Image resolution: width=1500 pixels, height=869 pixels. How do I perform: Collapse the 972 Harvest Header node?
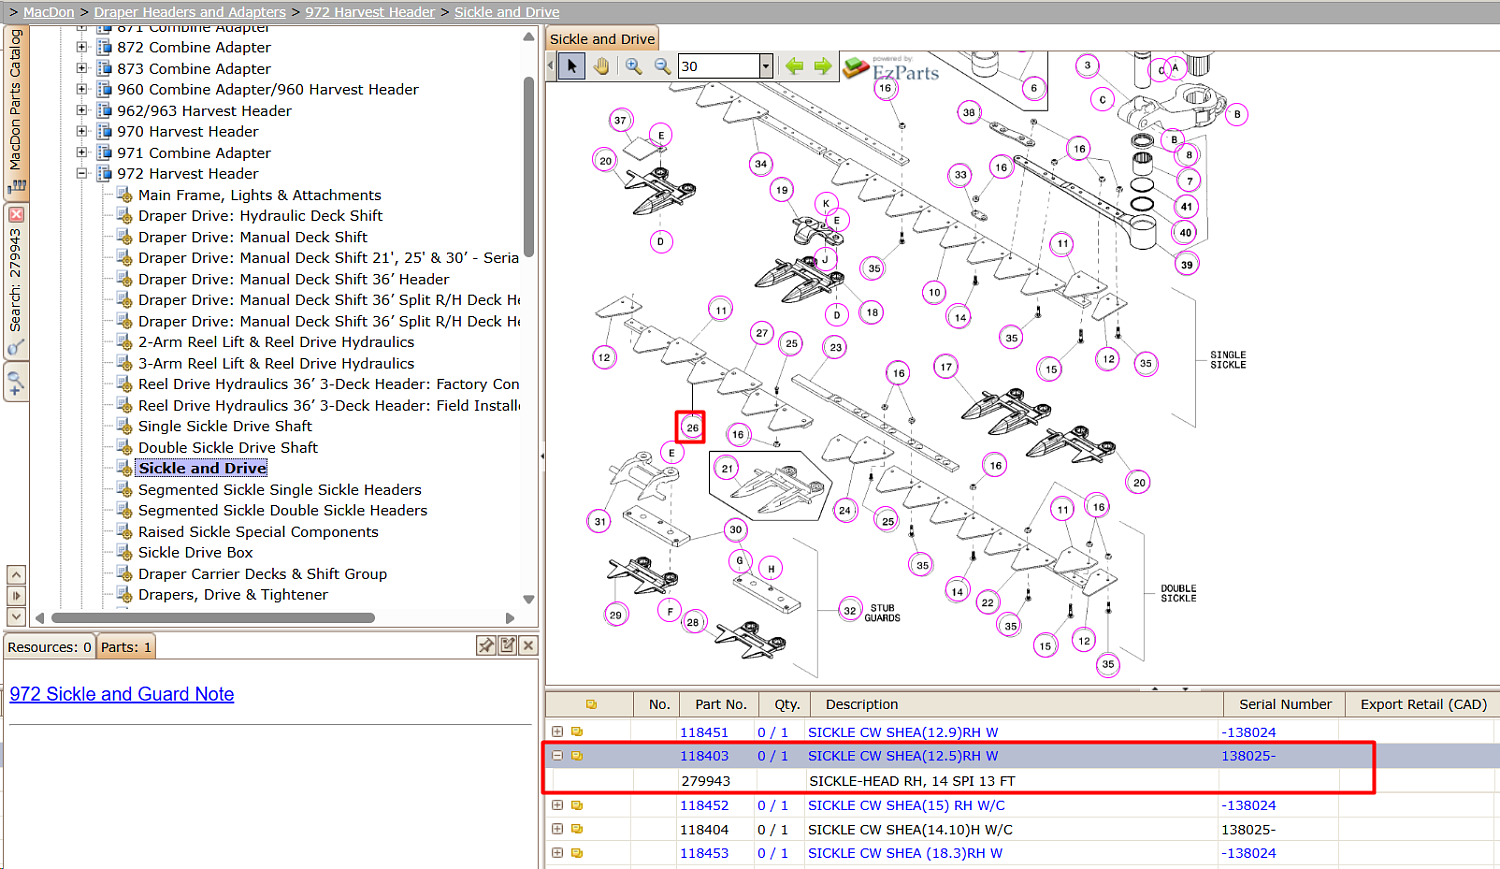point(82,173)
